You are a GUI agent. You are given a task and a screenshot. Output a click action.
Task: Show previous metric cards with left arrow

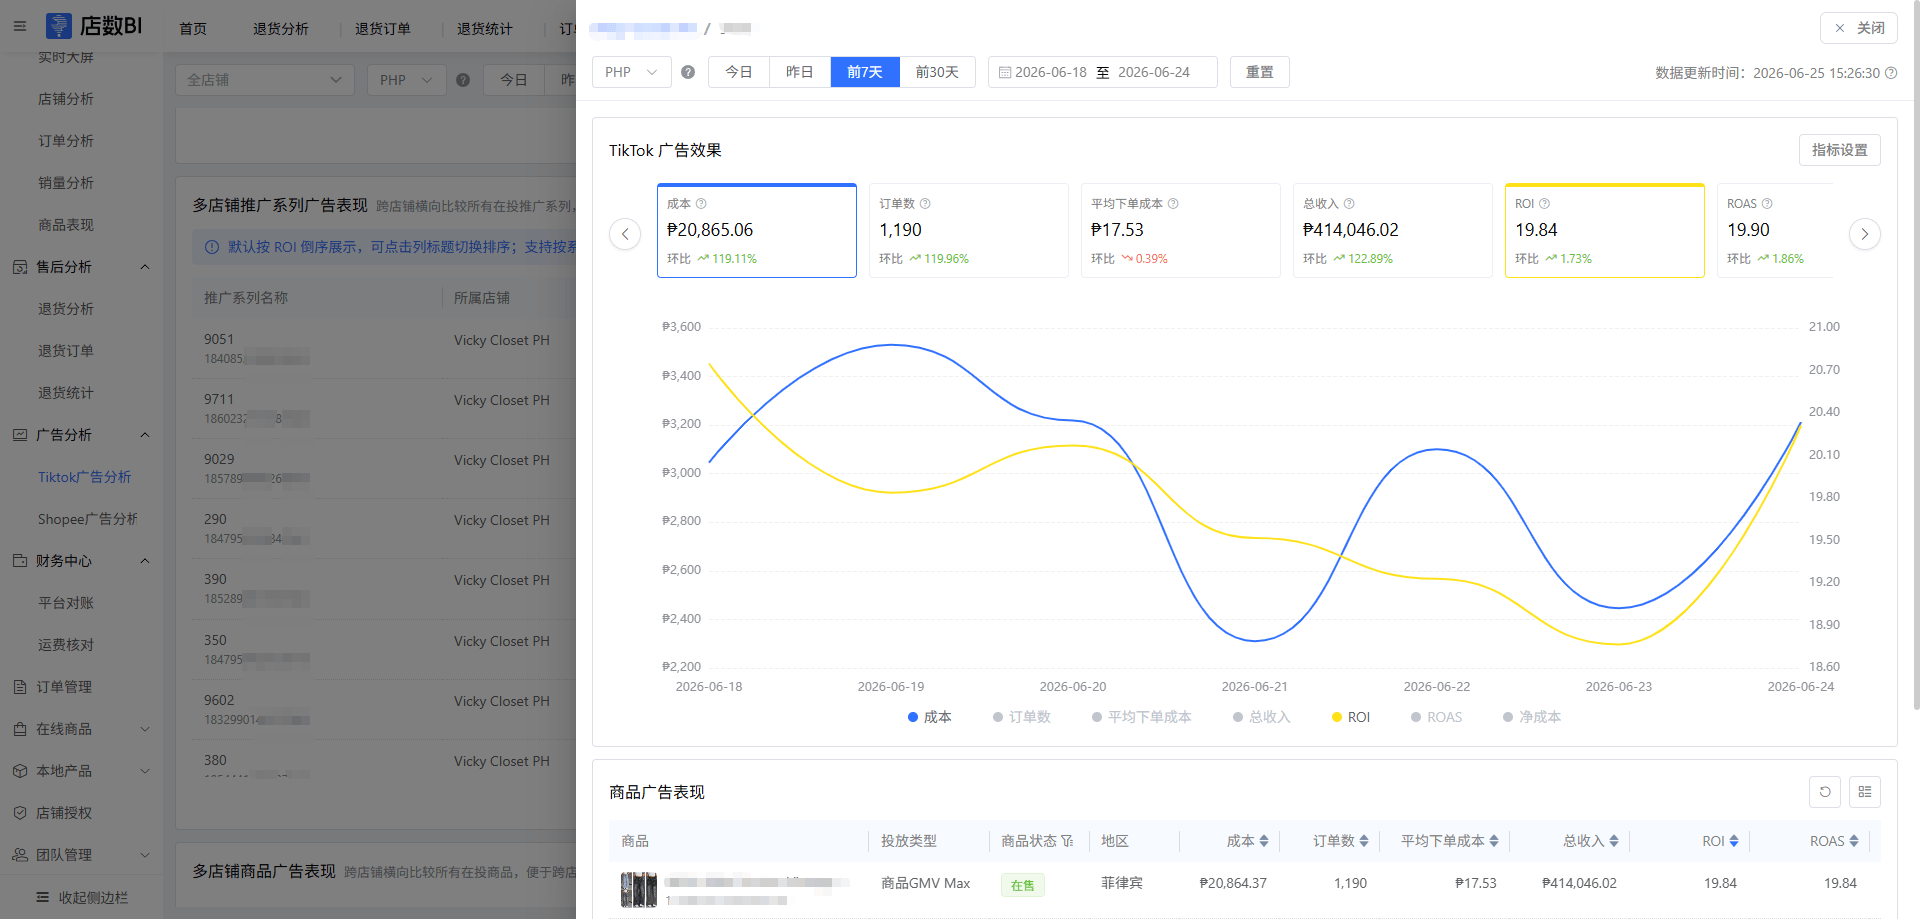(x=625, y=234)
